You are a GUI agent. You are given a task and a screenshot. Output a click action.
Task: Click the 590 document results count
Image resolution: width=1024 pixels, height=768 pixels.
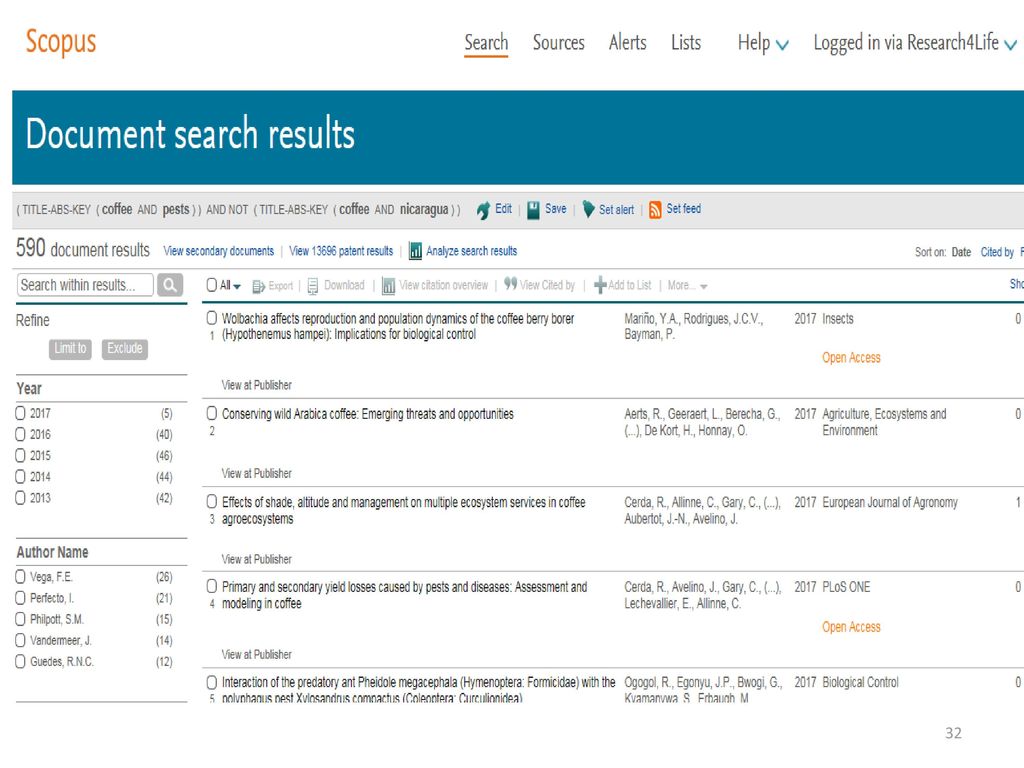coord(83,249)
